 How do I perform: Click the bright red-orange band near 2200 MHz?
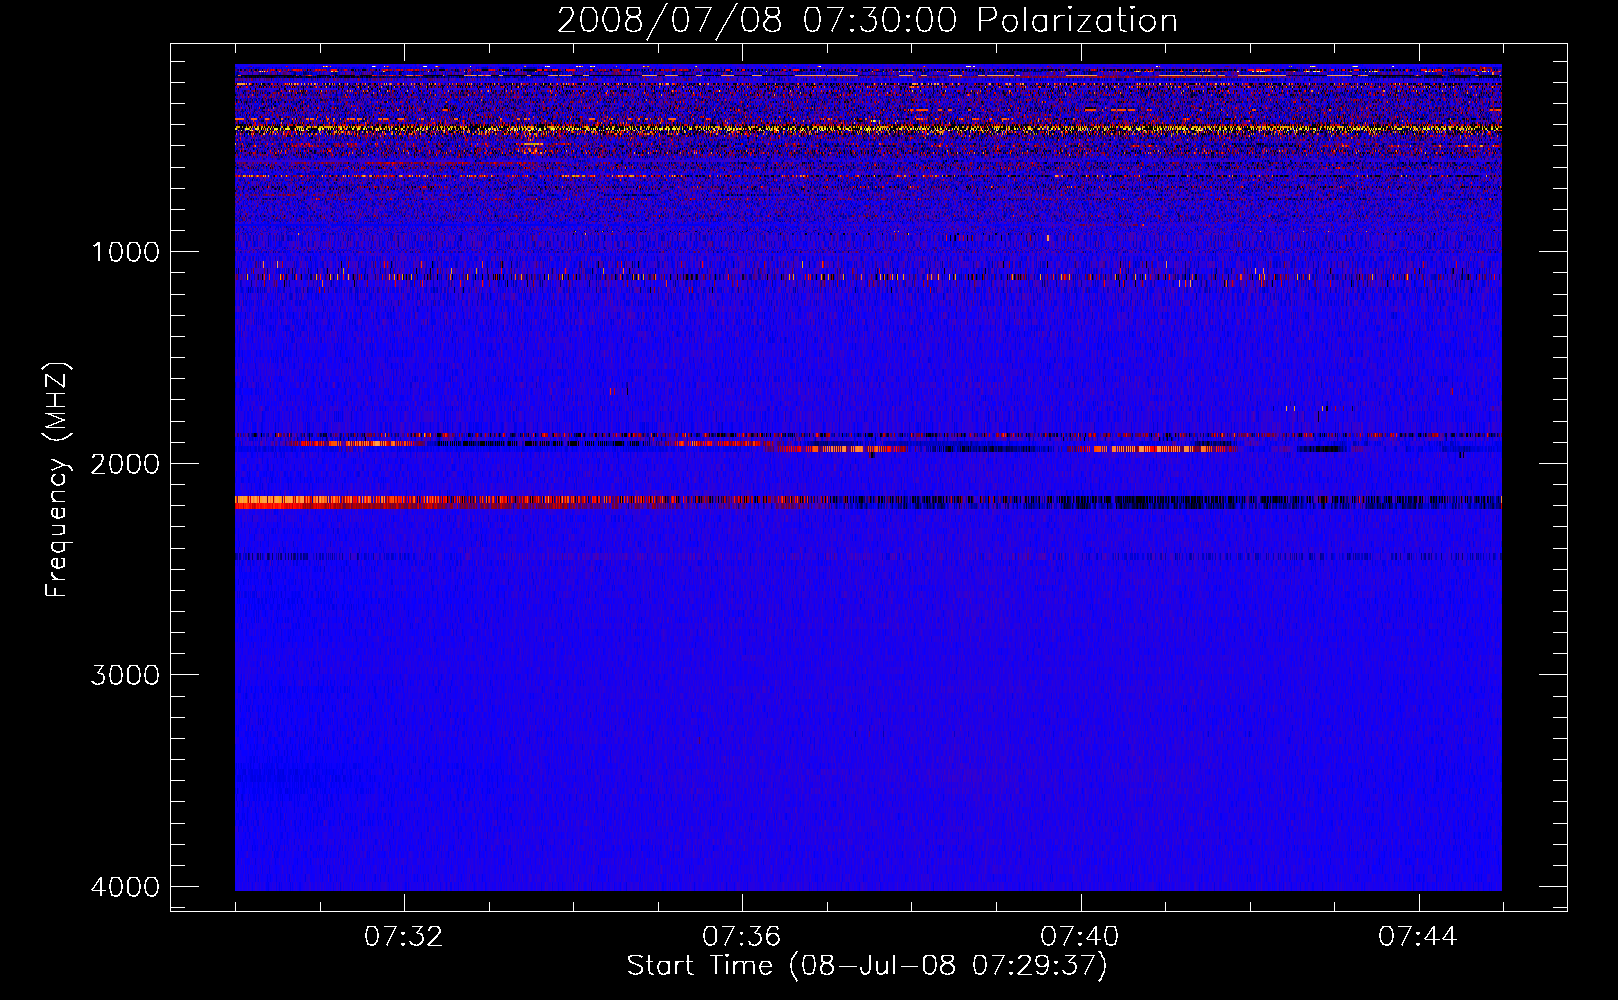530,502
